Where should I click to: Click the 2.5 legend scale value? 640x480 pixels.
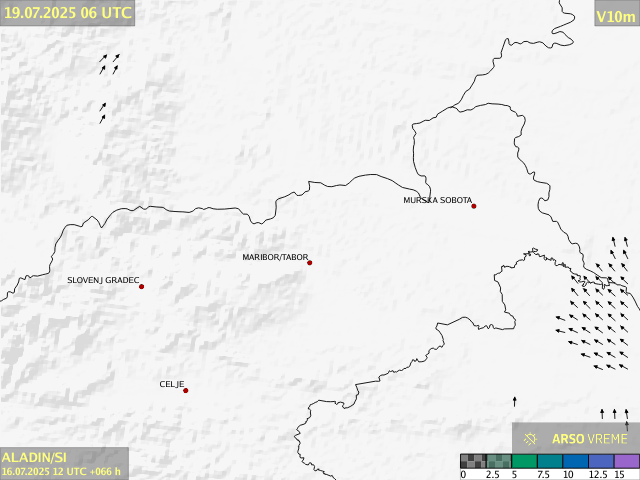(492, 474)
